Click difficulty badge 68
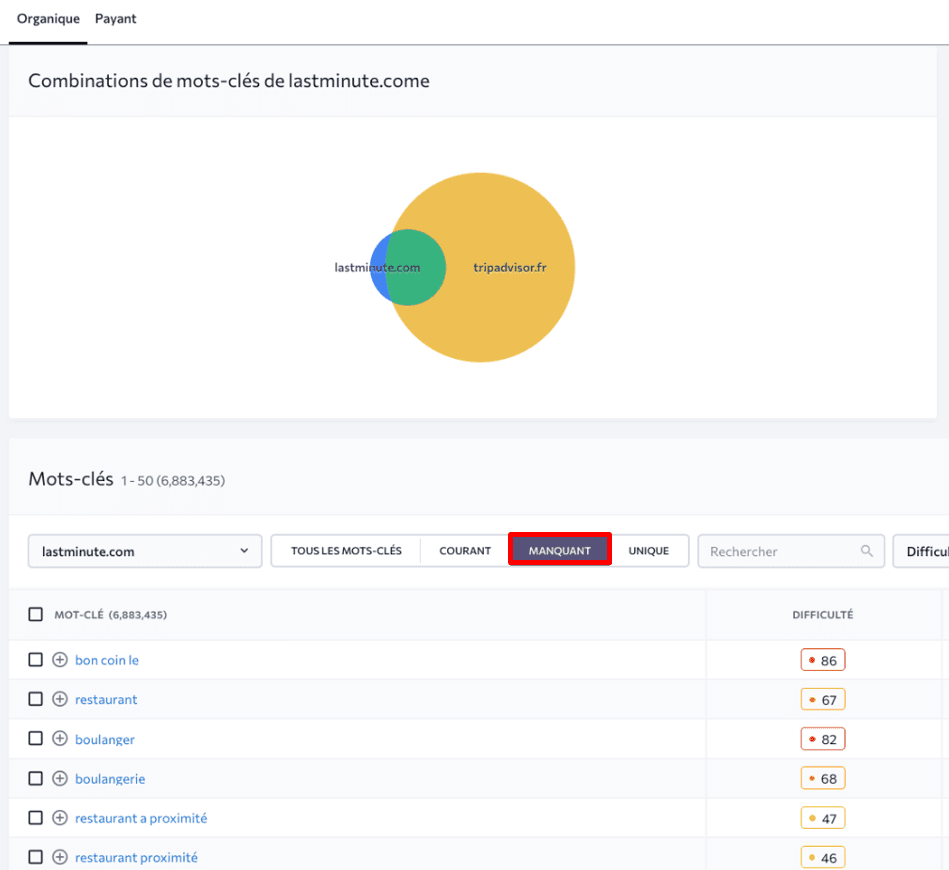Viewport: 949px width, 870px height. pyautogui.click(x=823, y=779)
